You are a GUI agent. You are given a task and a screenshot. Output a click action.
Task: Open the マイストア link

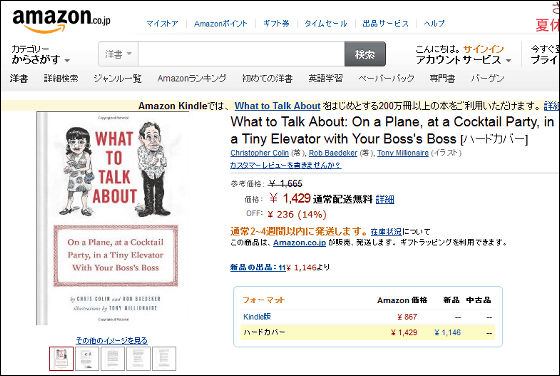coord(162,24)
